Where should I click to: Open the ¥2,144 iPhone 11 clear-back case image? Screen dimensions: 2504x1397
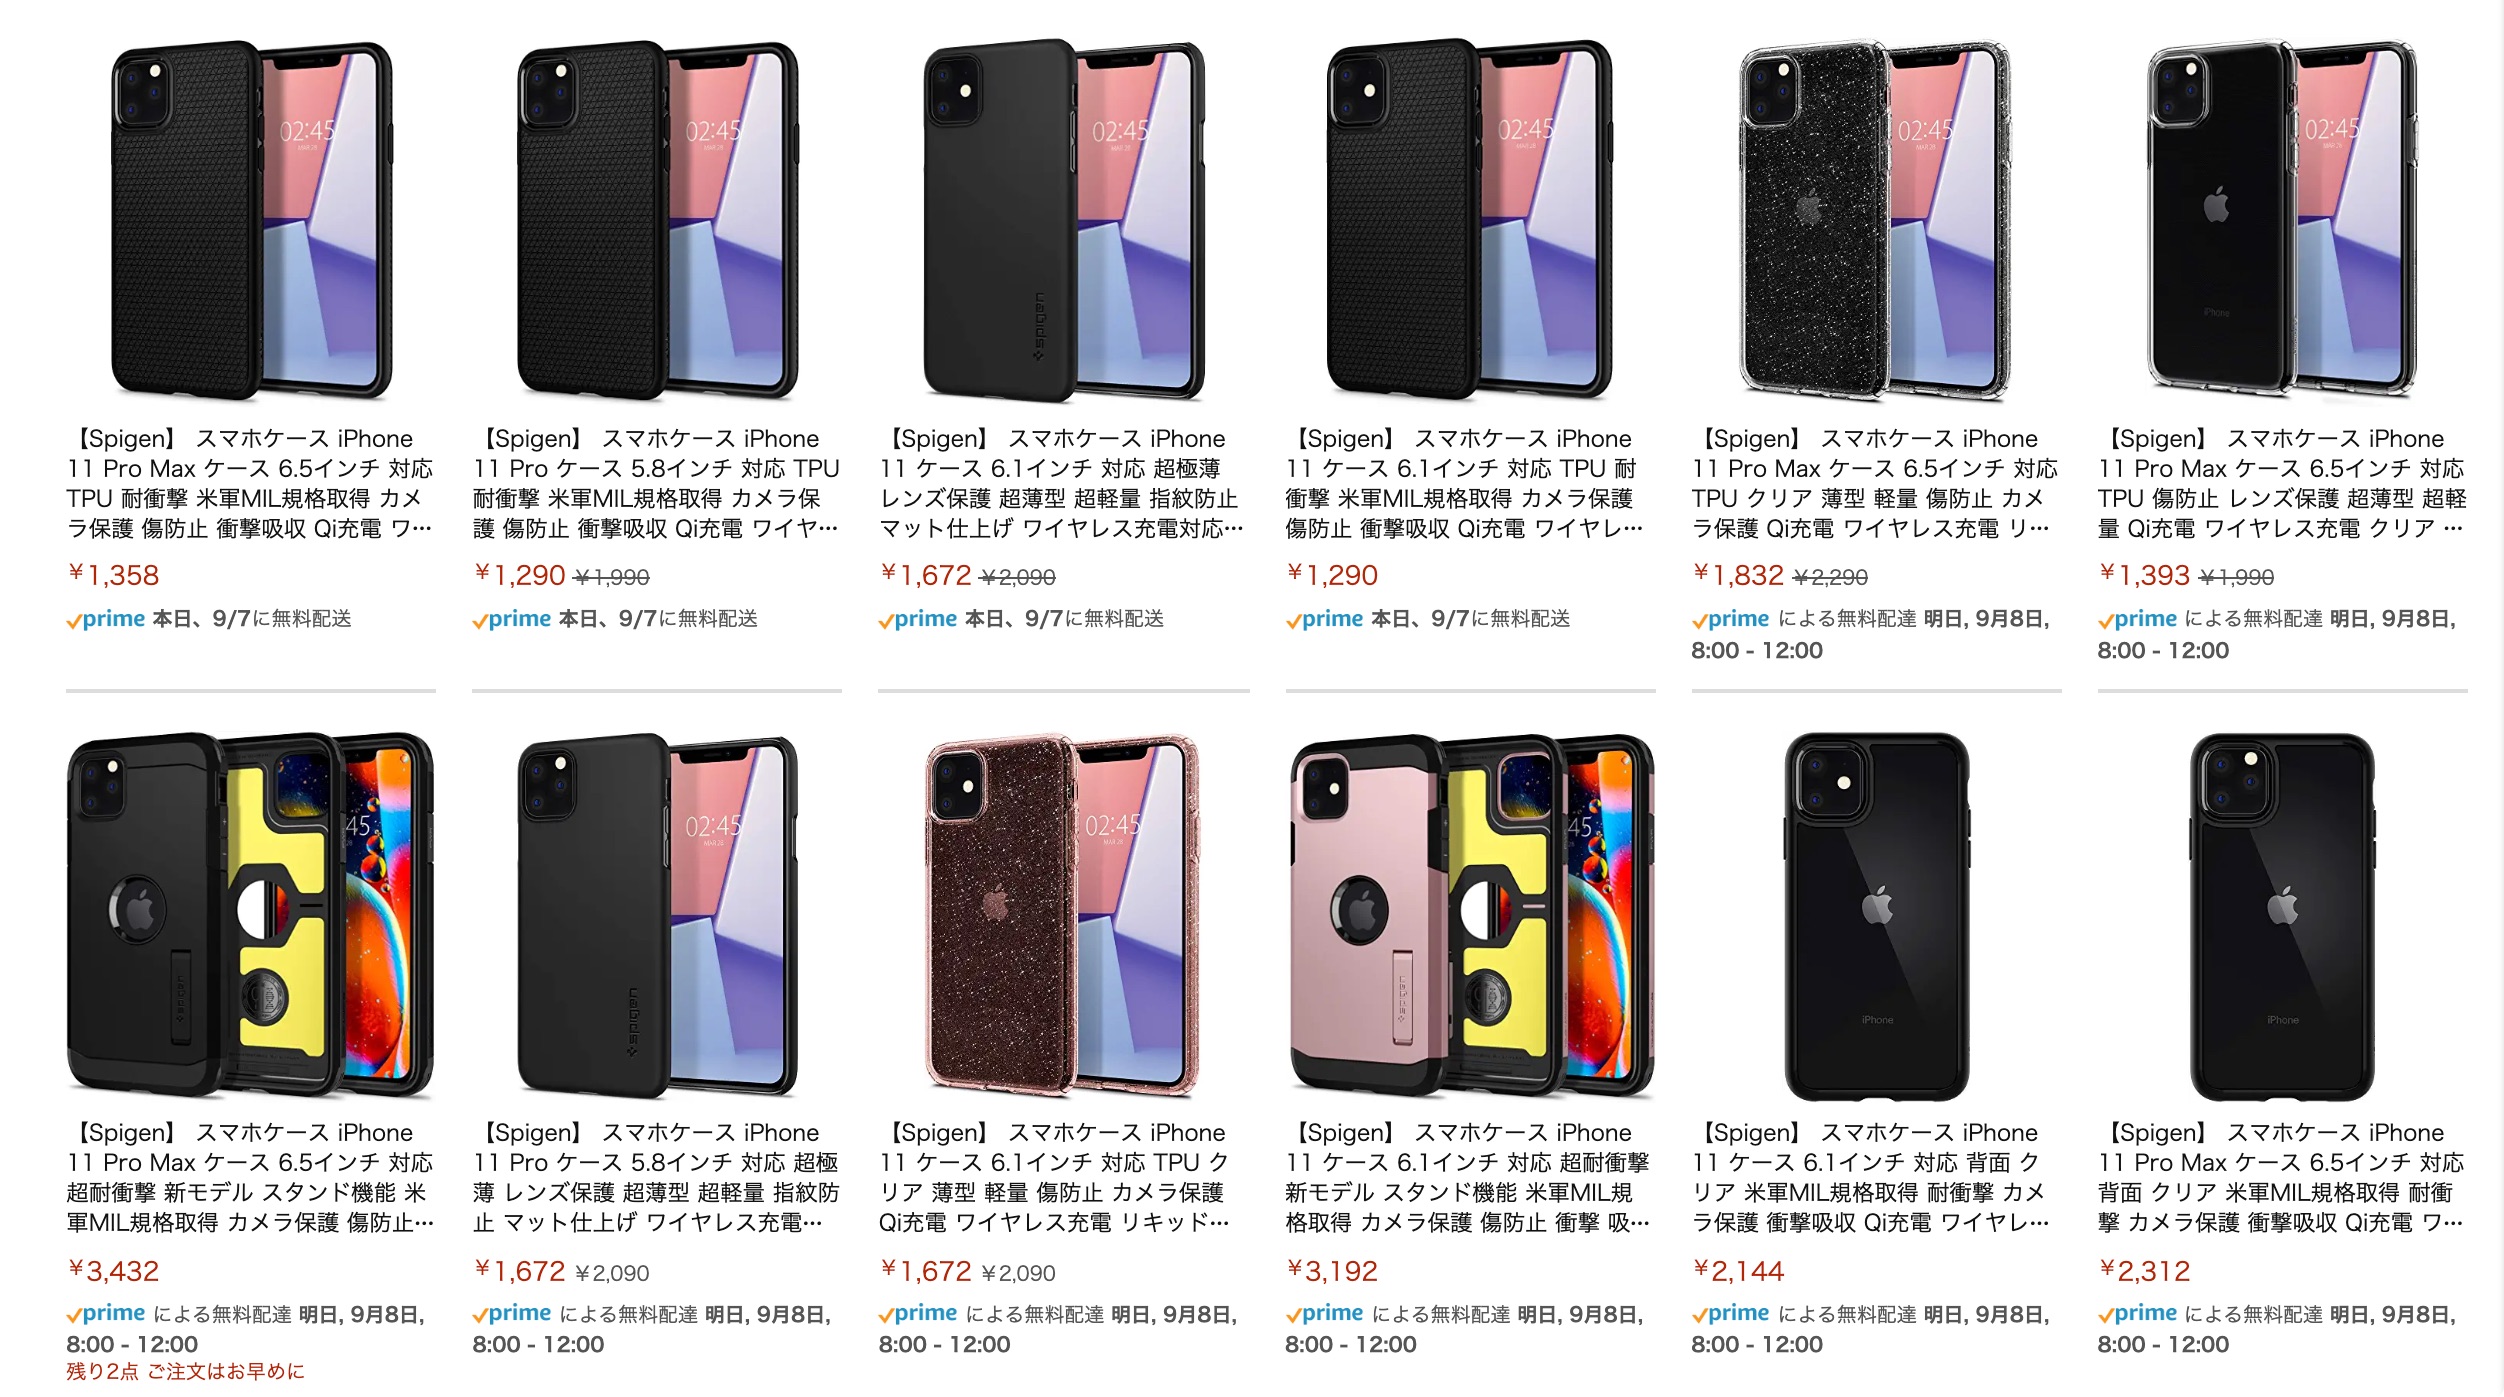(x=1876, y=915)
